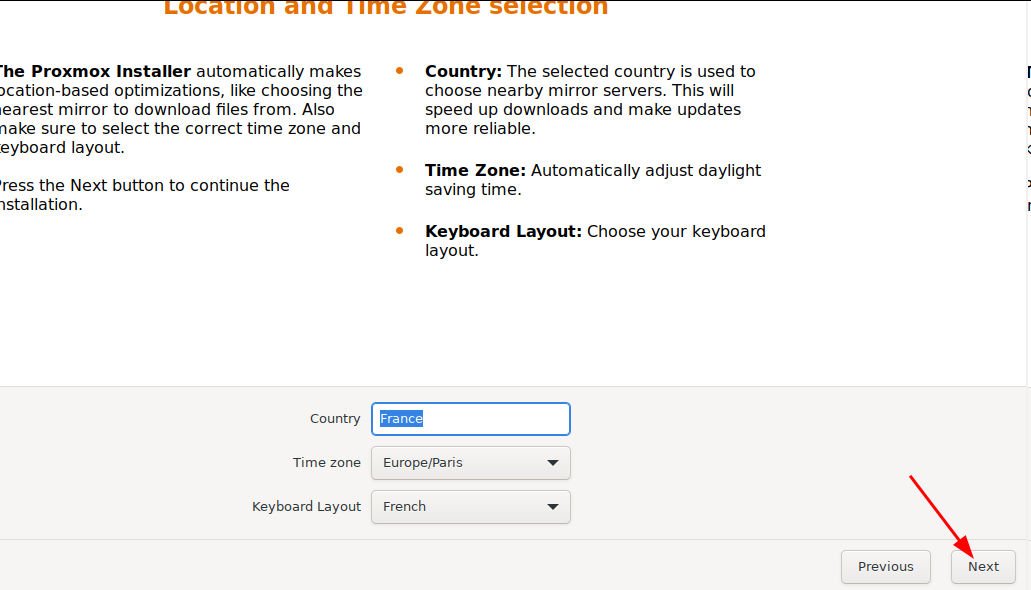Click the orange bullet beside Time Zone description
1031x590 pixels.
400,171
